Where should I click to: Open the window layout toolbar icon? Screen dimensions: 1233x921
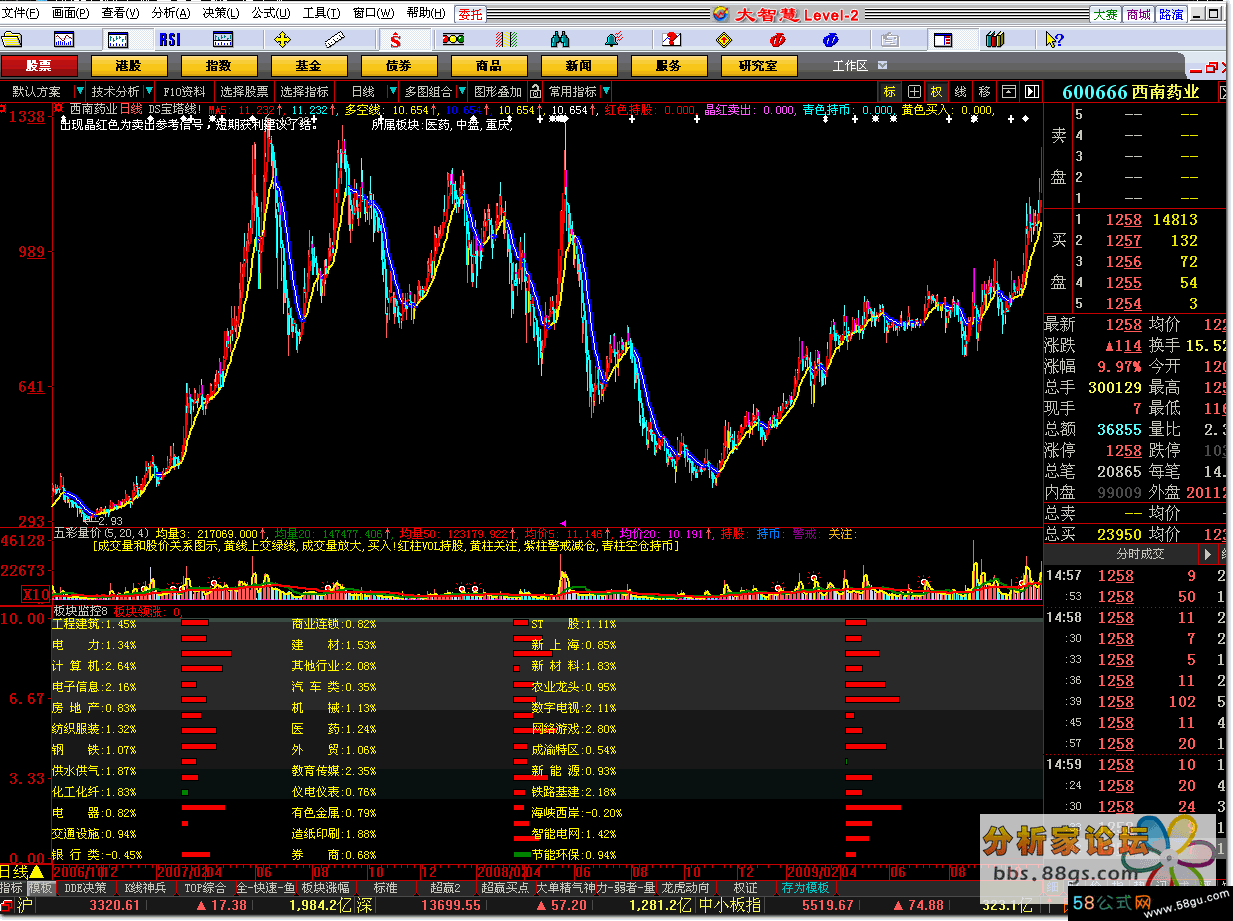coord(942,40)
